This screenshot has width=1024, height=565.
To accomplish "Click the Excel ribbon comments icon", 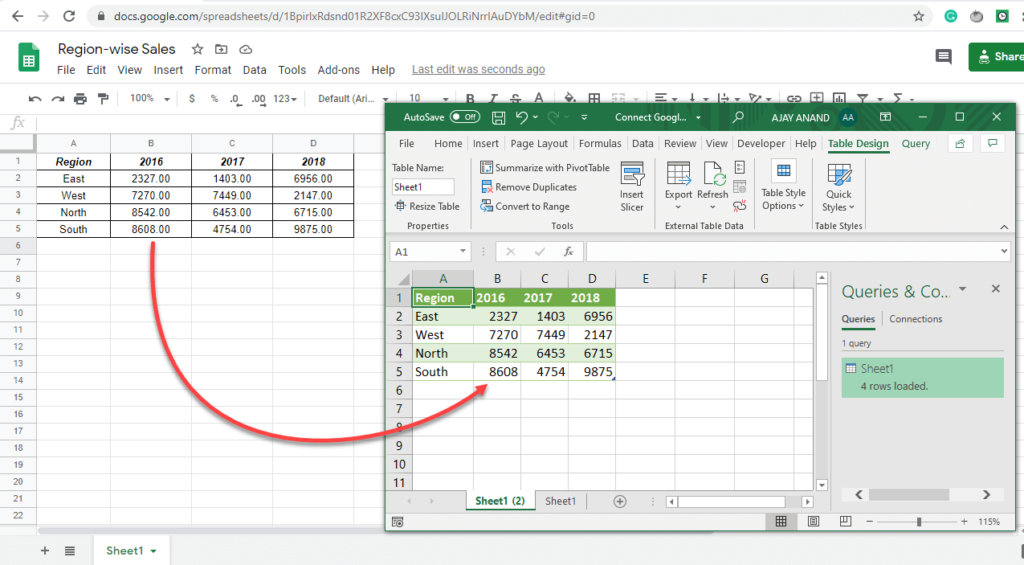I will [x=993, y=144].
